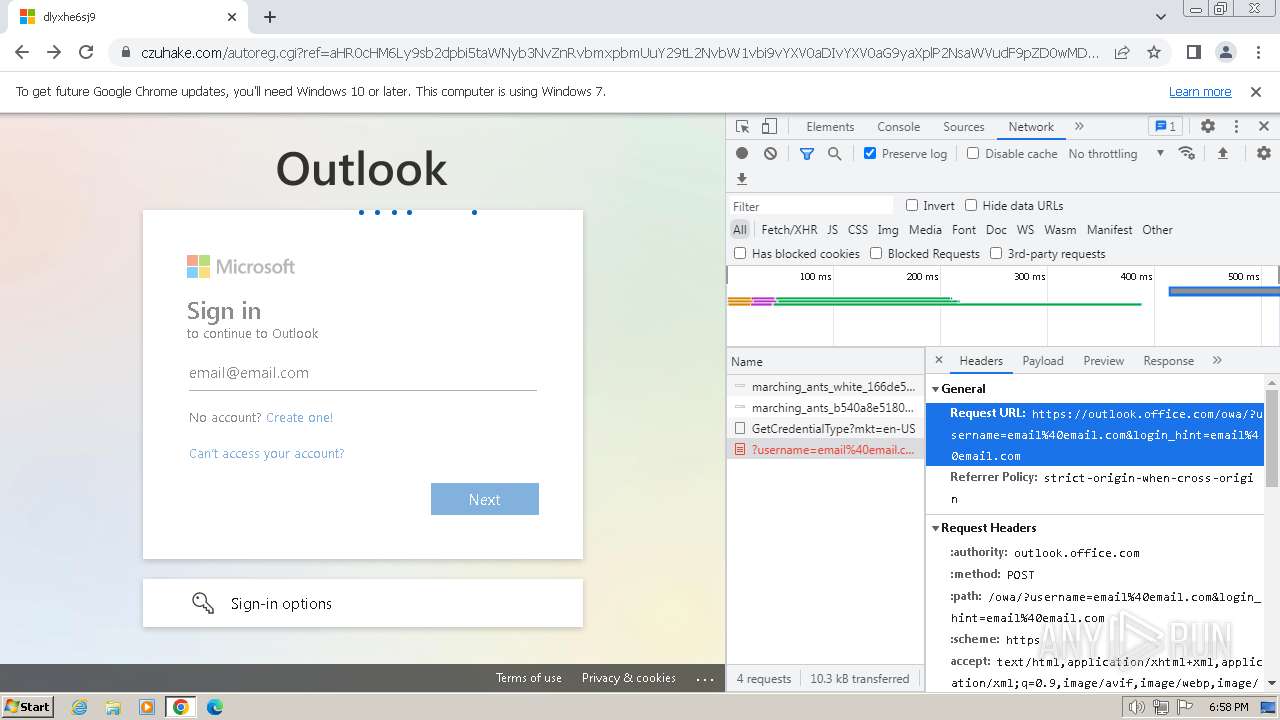Reload the page
The width and height of the screenshot is (1280, 720).
pyautogui.click(x=86, y=52)
